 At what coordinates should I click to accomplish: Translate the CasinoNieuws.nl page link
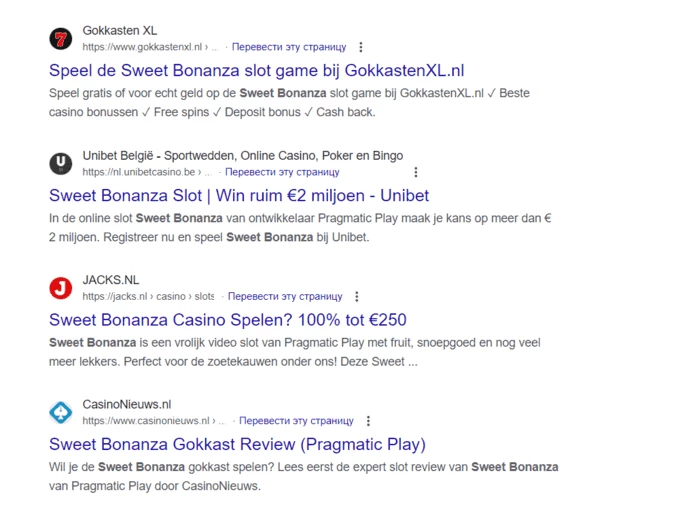[x=296, y=421]
